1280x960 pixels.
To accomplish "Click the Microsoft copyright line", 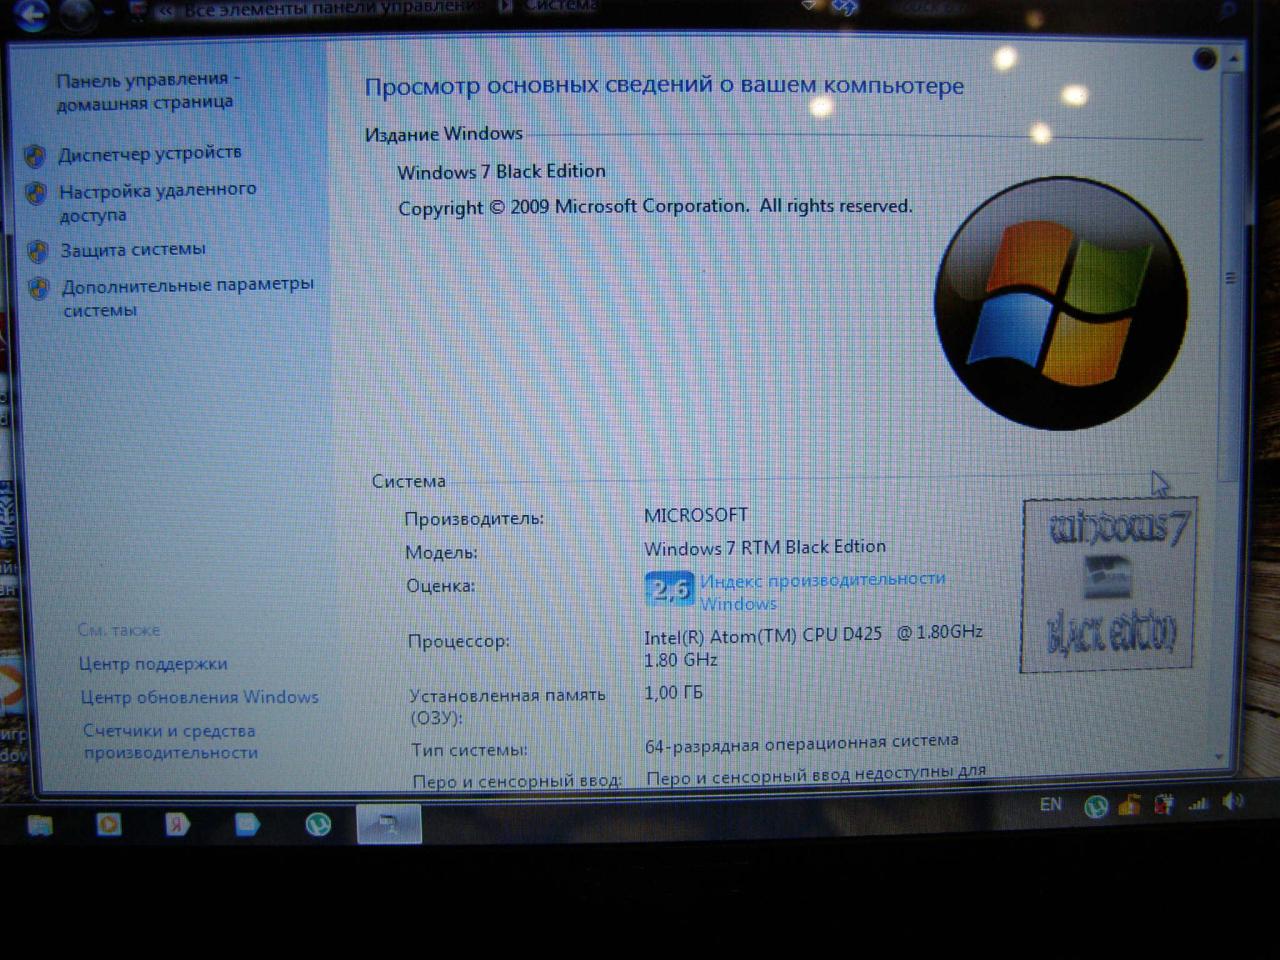I will [655, 207].
